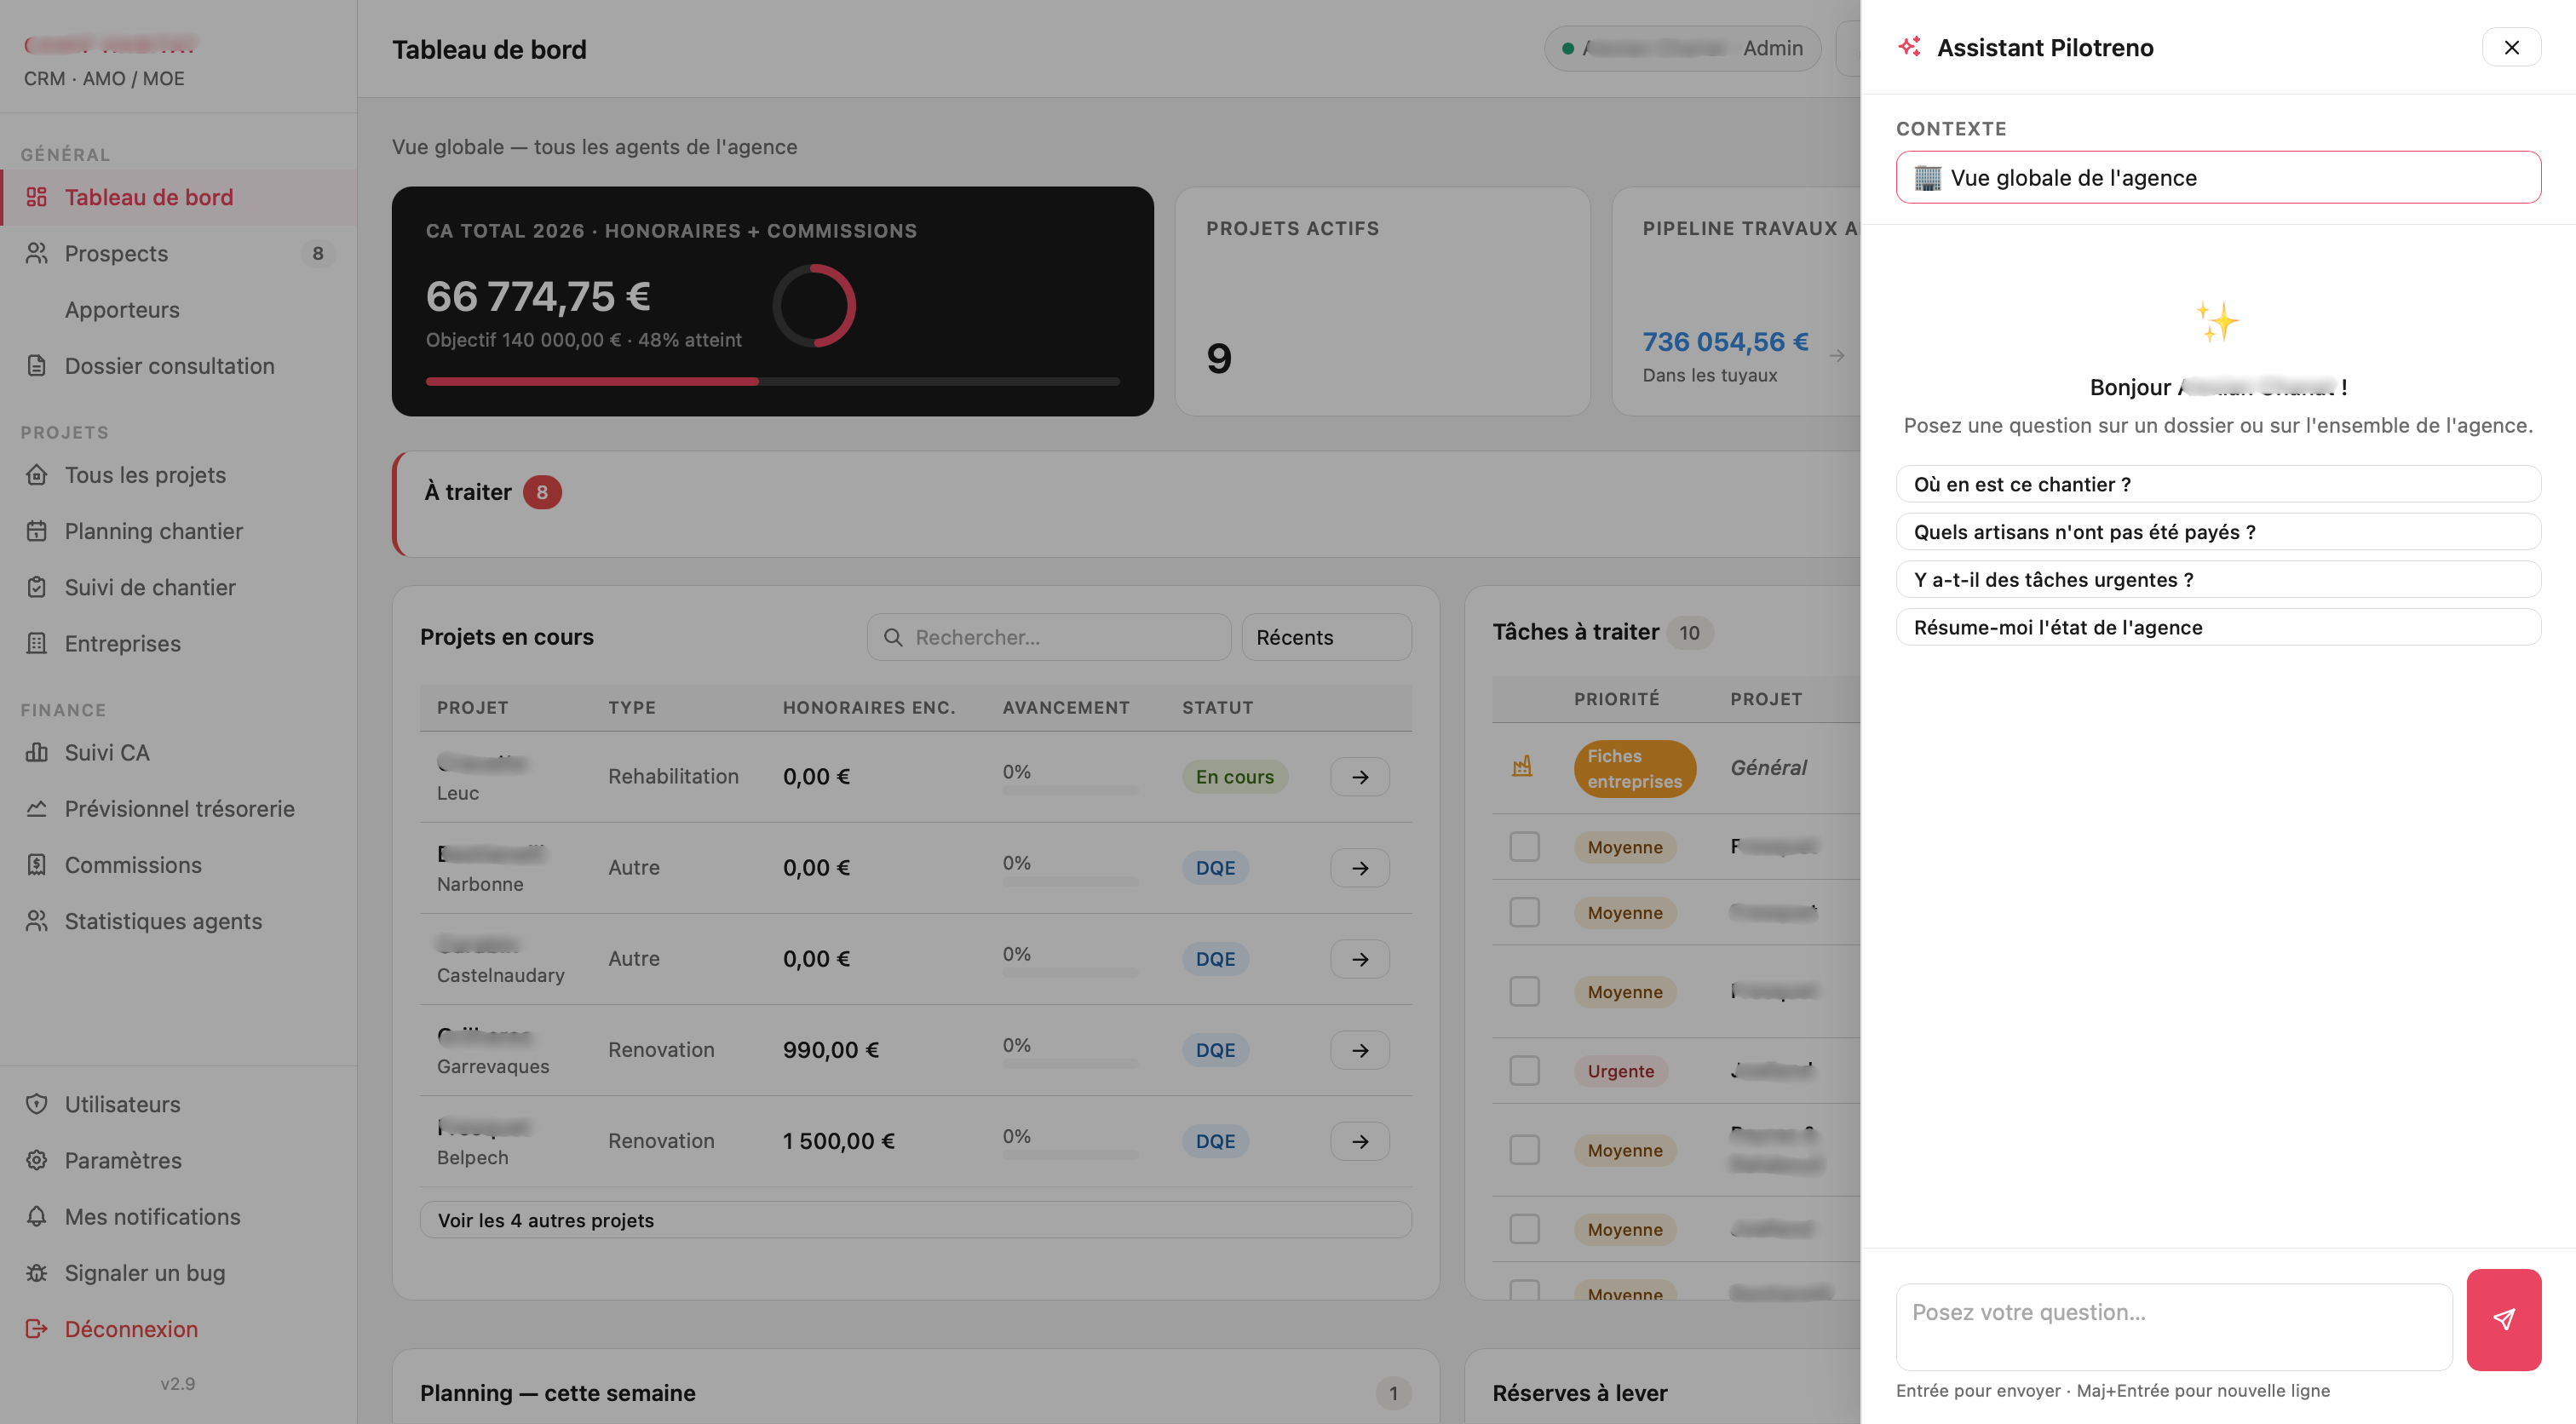Click the Tous les projets house icon
2576x1424 pixels.
37,475
